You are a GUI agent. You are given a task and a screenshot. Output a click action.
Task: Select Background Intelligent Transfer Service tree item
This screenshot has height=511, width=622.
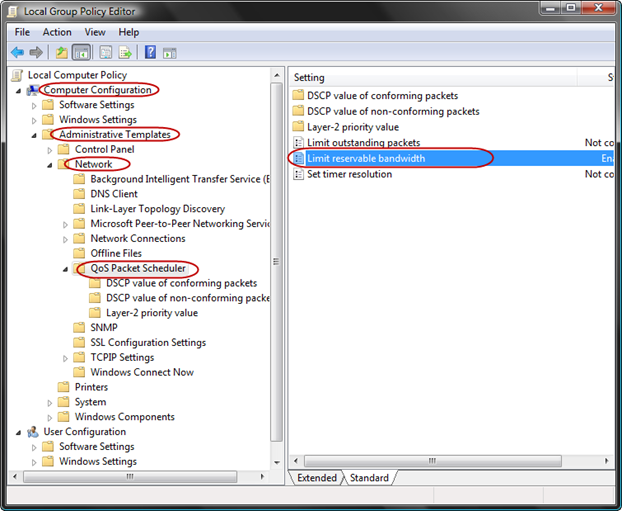[180, 179]
